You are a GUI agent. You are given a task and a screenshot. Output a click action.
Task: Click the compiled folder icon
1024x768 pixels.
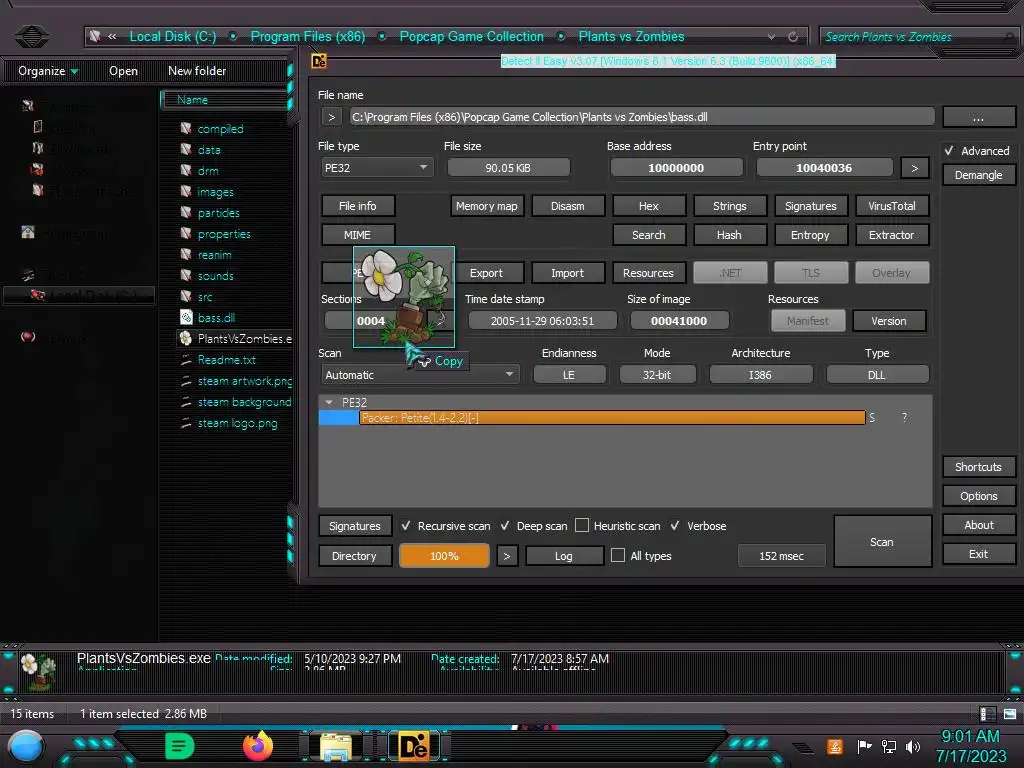(186, 129)
